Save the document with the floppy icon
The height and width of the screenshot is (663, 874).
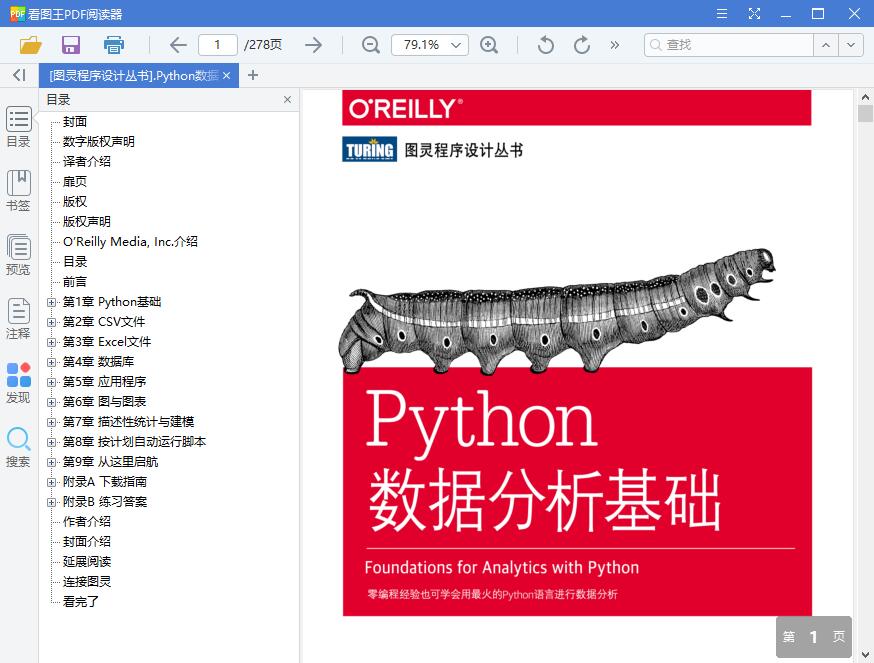(x=71, y=45)
